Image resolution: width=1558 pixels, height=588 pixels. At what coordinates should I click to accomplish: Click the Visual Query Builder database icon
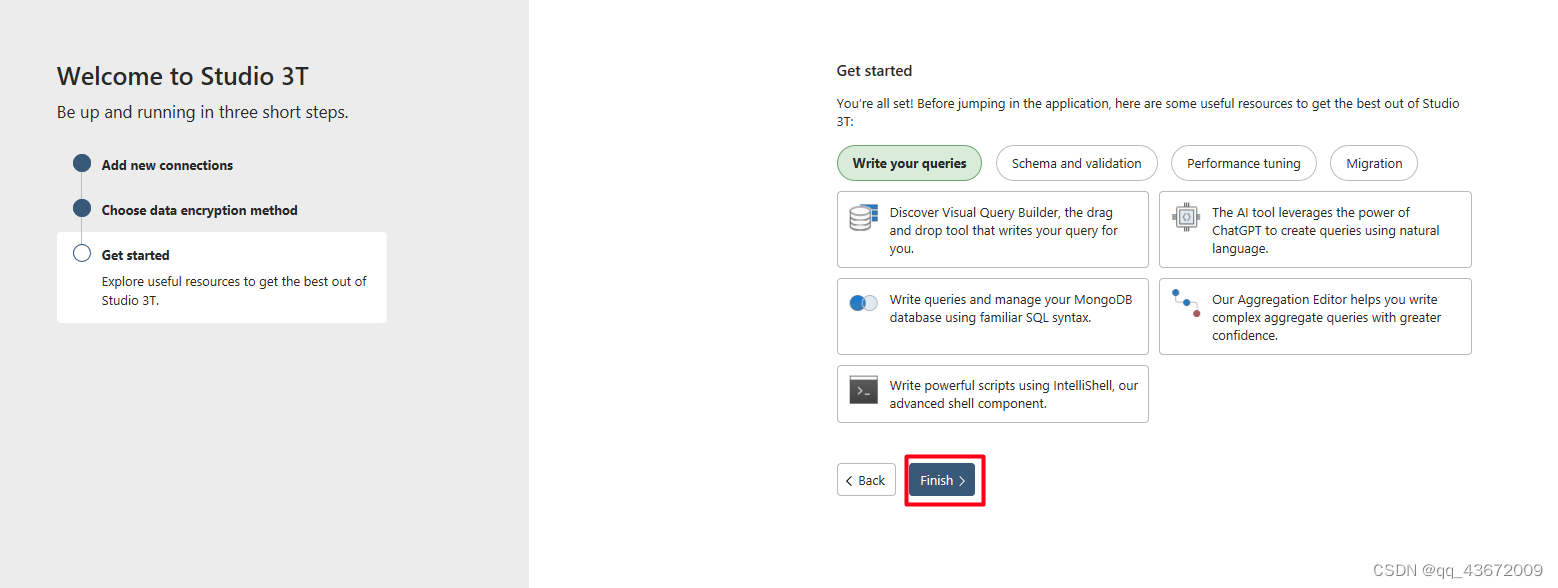[x=863, y=218]
